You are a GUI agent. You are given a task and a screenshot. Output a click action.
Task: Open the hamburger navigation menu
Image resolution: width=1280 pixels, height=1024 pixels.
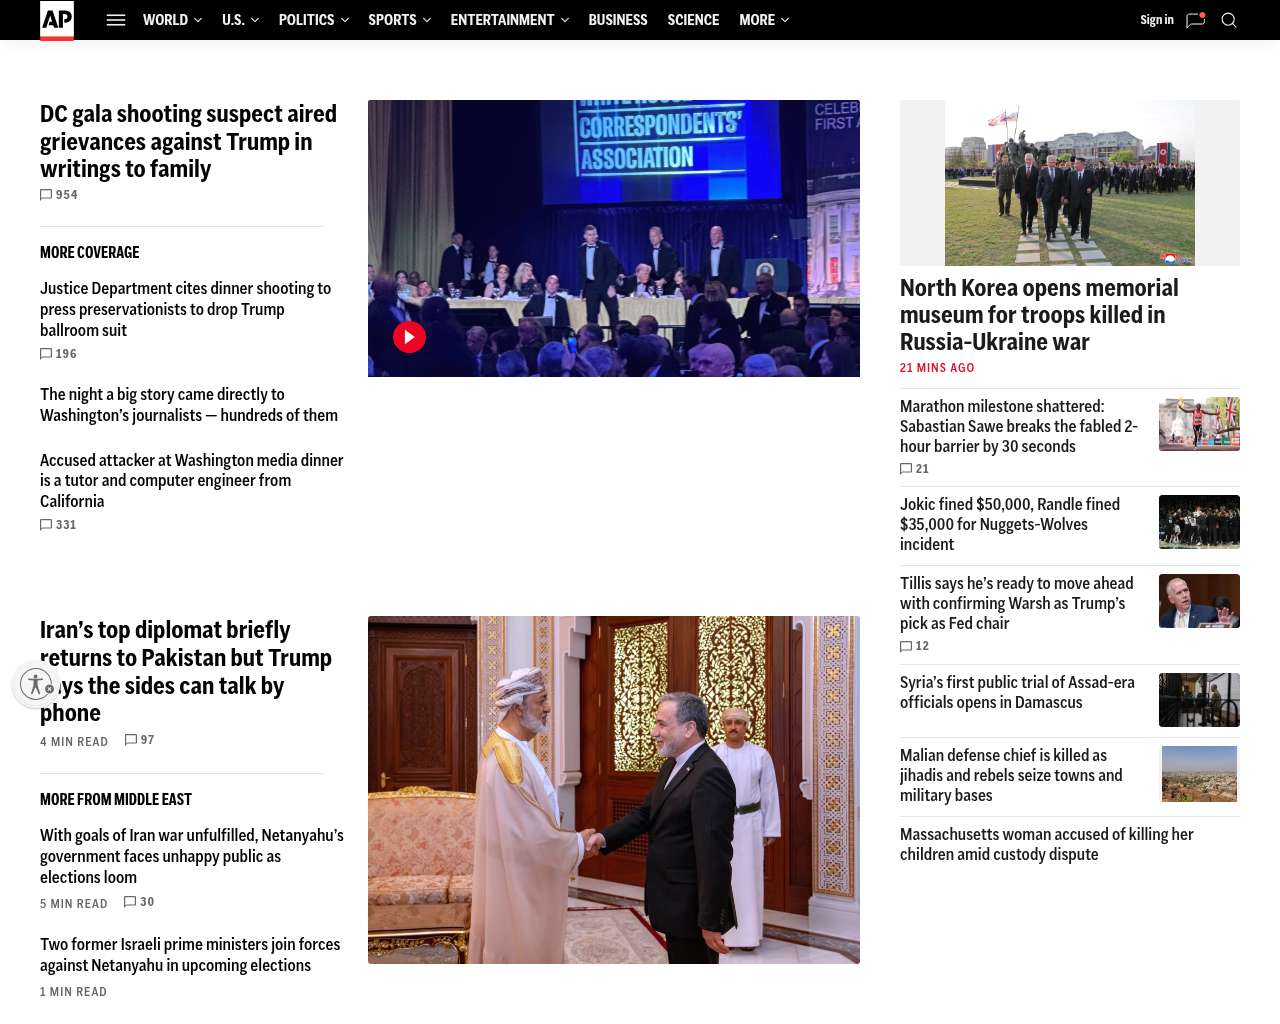(116, 20)
